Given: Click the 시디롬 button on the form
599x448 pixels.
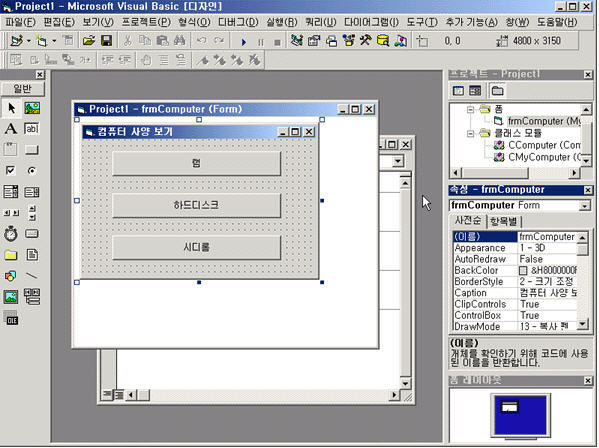Looking at the screenshot, I should (196, 247).
